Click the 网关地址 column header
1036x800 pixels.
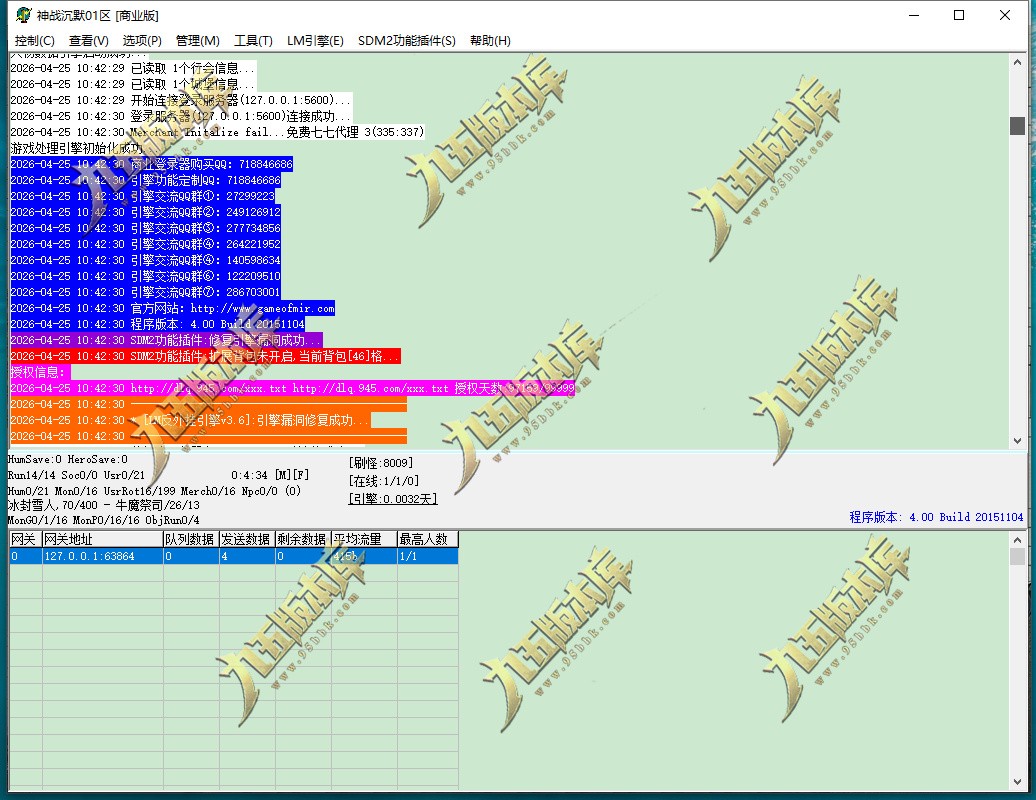coord(102,539)
